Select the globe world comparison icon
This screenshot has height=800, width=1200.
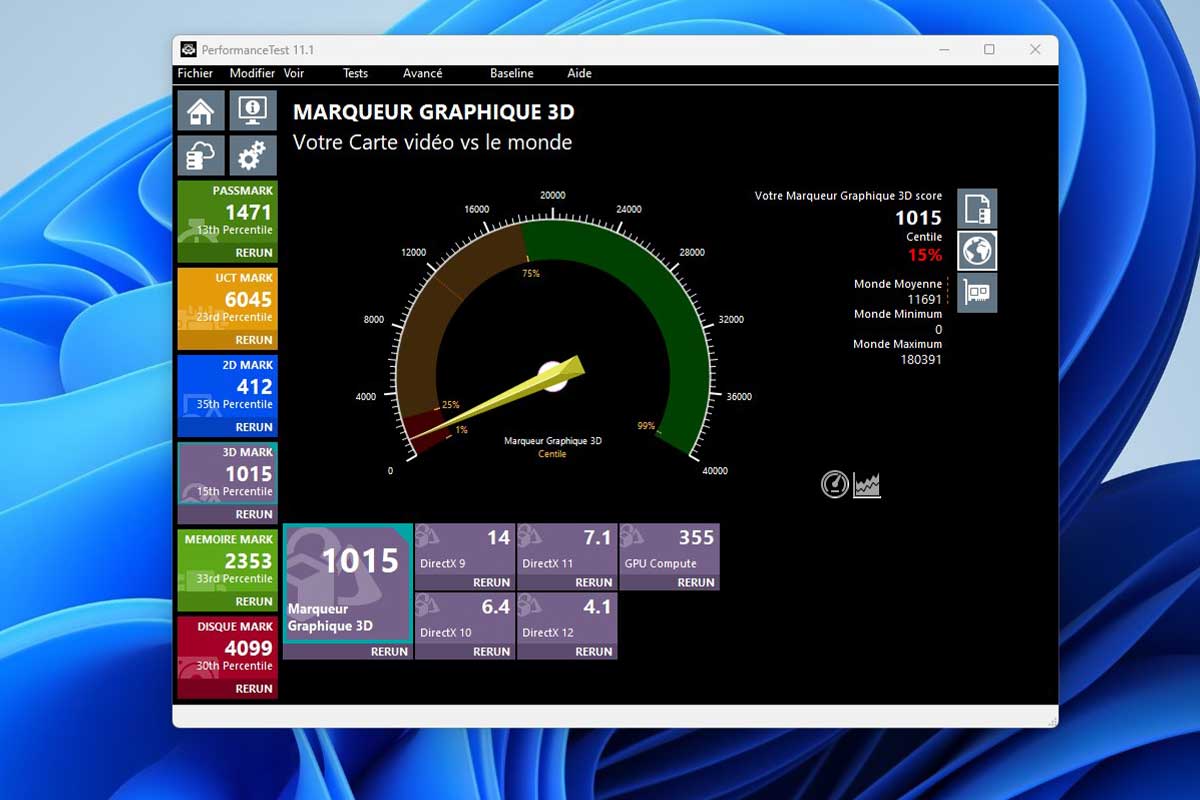(x=977, y=251)
